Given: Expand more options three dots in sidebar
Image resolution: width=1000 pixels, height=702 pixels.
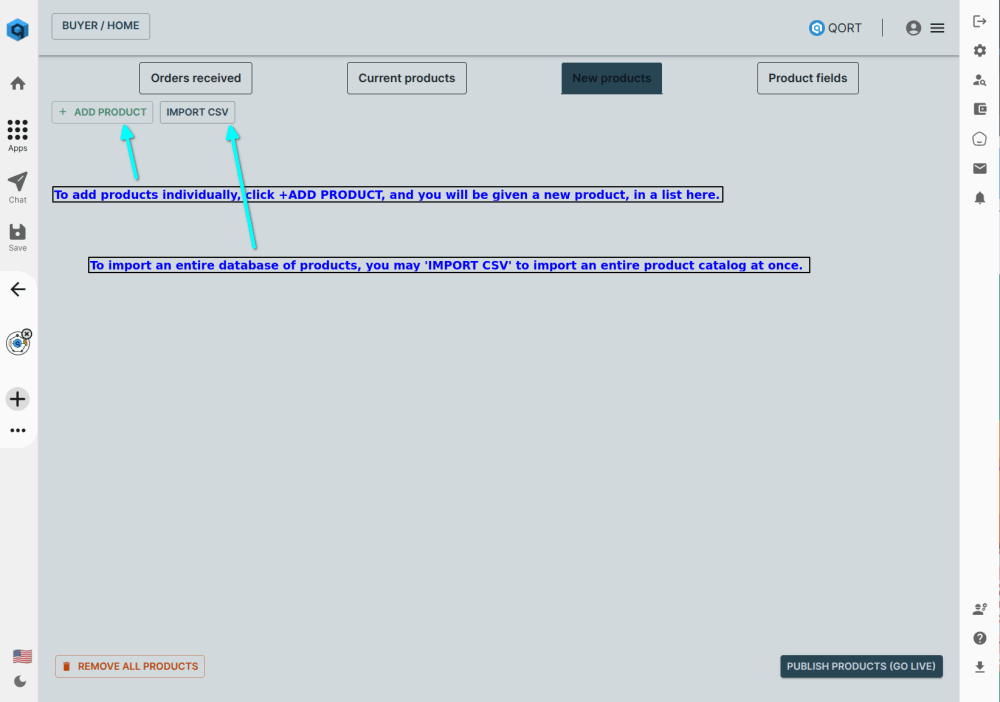Looking at the screenshot, I should point(17,431).
